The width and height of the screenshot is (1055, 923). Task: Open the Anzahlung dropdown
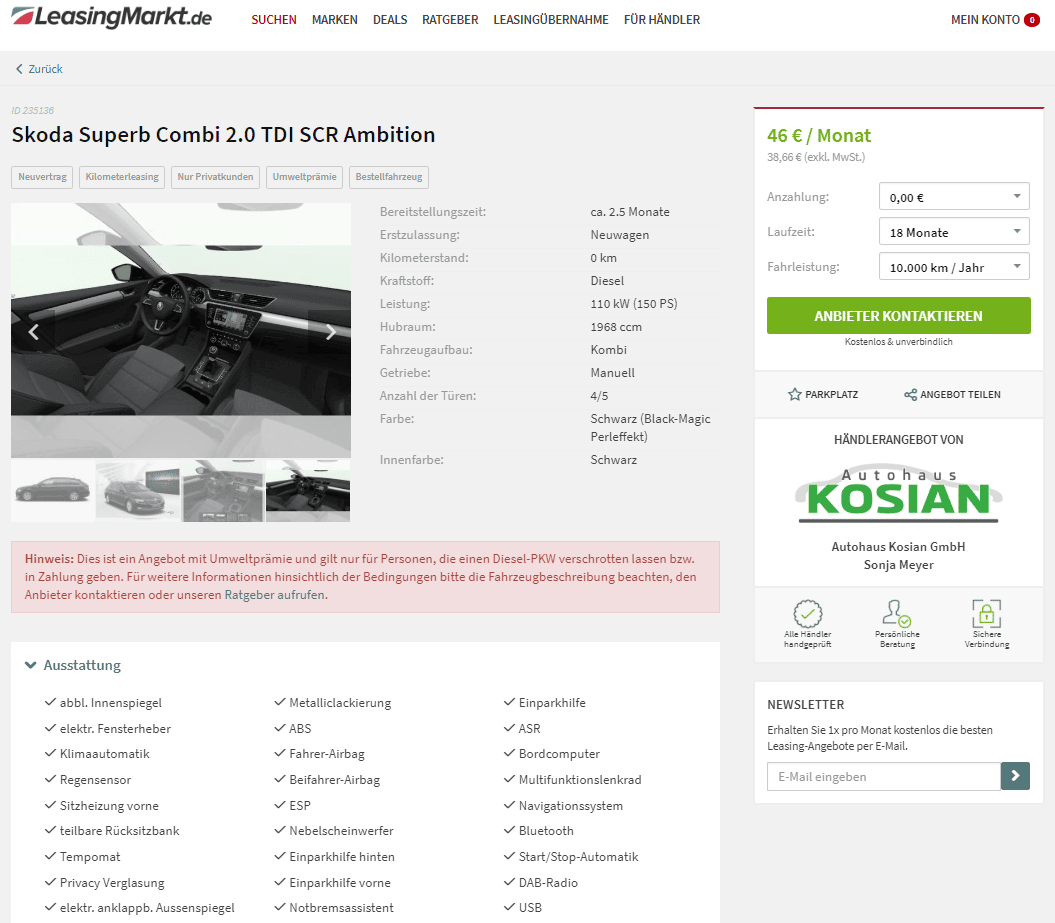click(x=954, y=196)
